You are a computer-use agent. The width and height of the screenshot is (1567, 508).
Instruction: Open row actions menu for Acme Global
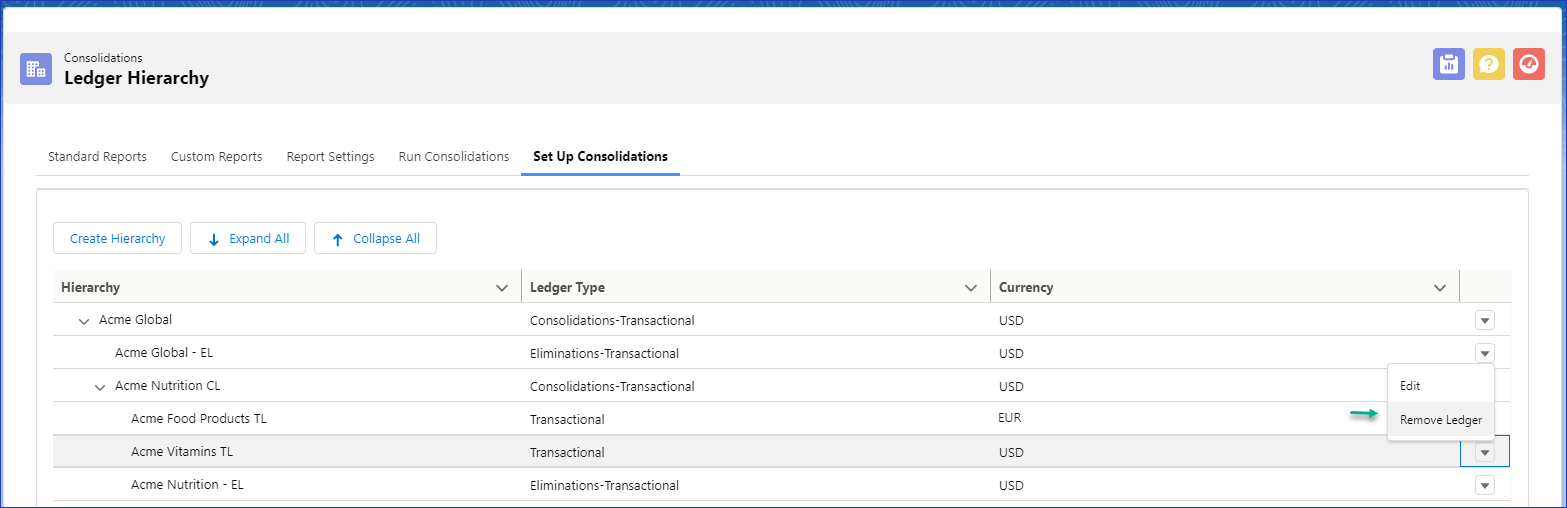coord(1485,320)
